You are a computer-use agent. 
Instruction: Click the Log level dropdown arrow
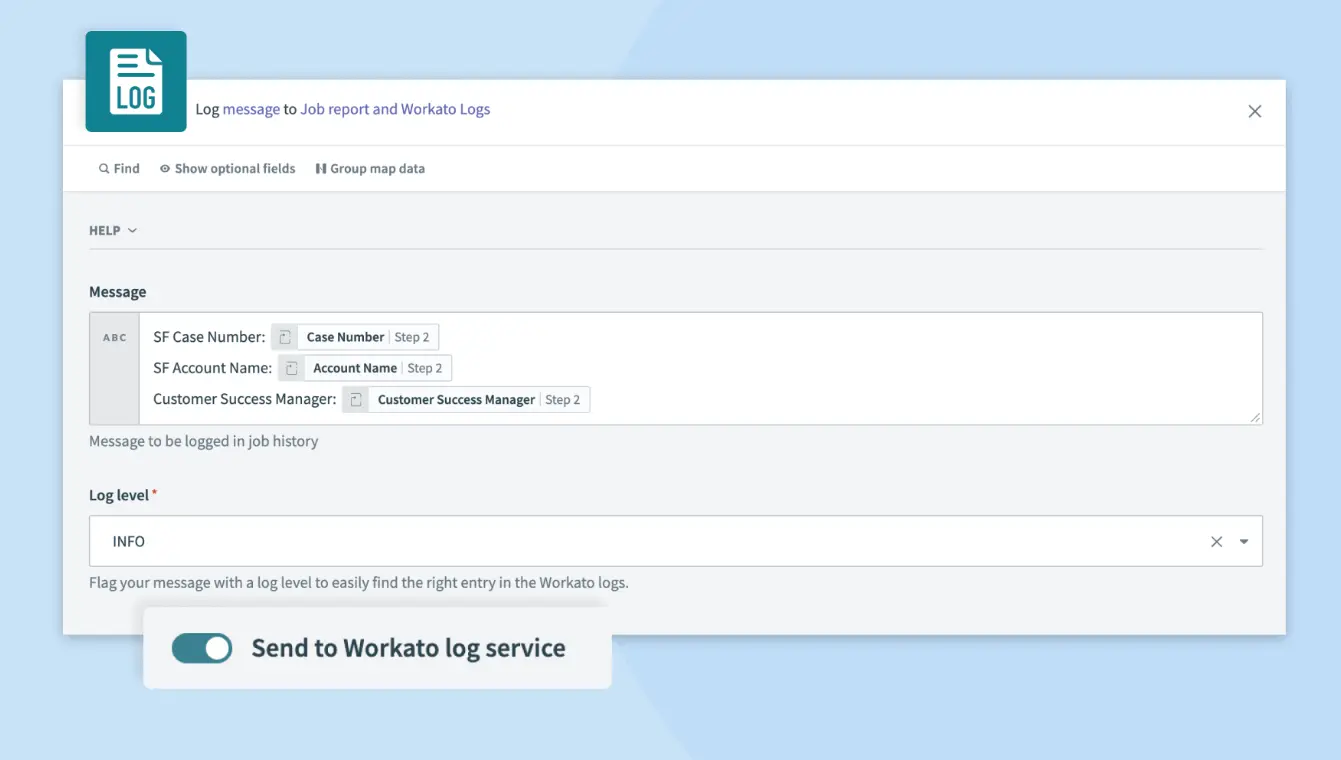[1244, 541]
